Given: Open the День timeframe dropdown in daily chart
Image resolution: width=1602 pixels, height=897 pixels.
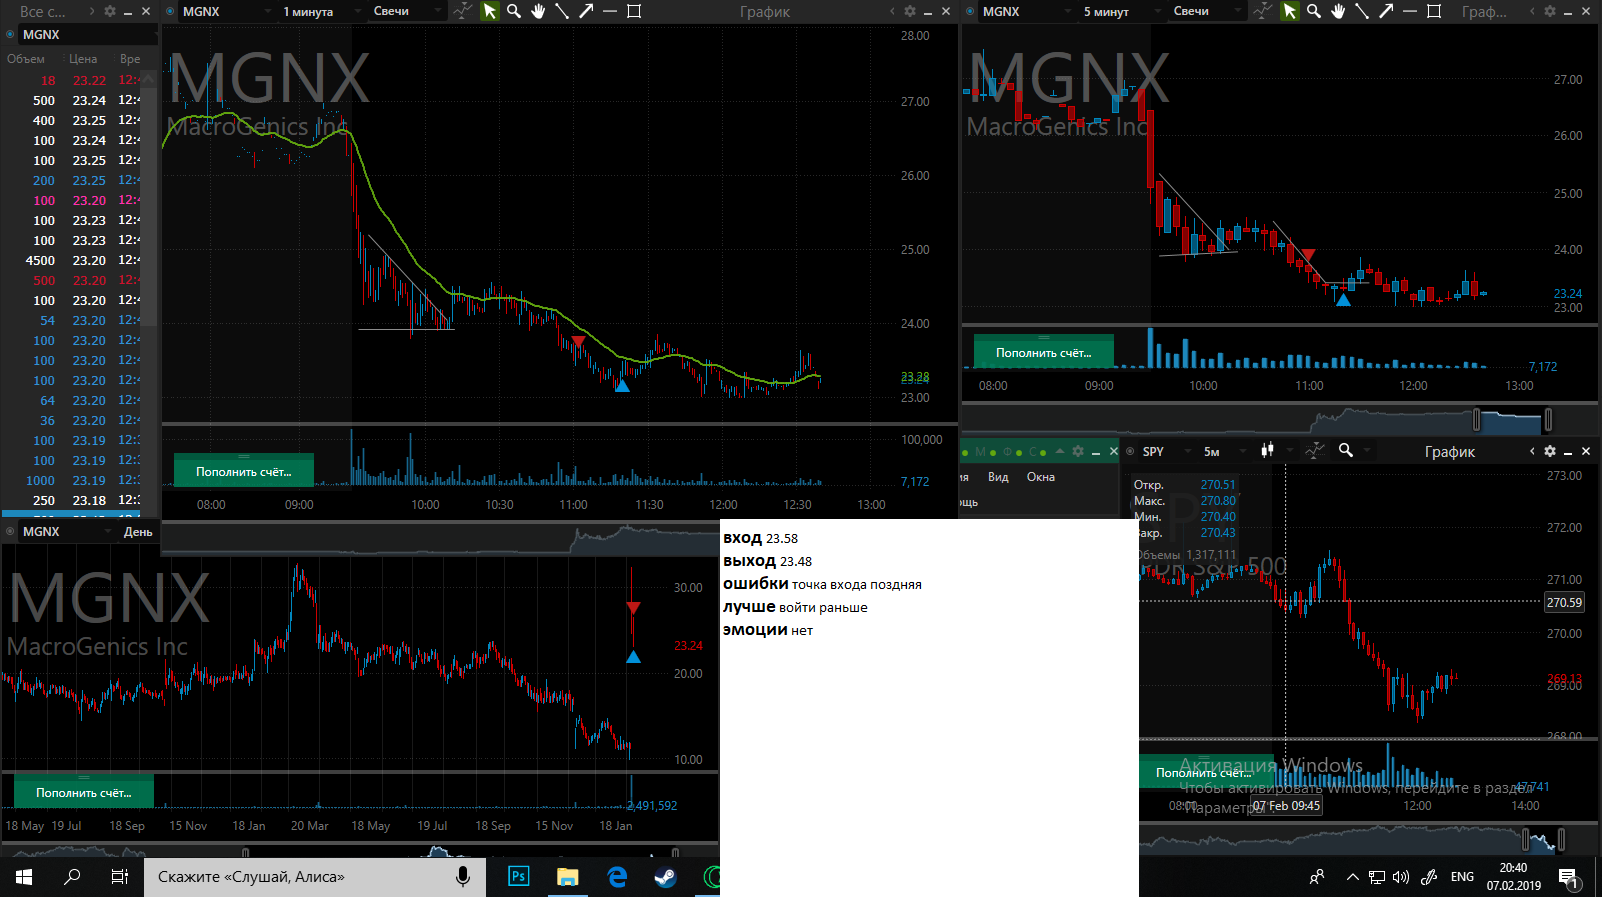Looking at the screenshot, I should [138, 532].
